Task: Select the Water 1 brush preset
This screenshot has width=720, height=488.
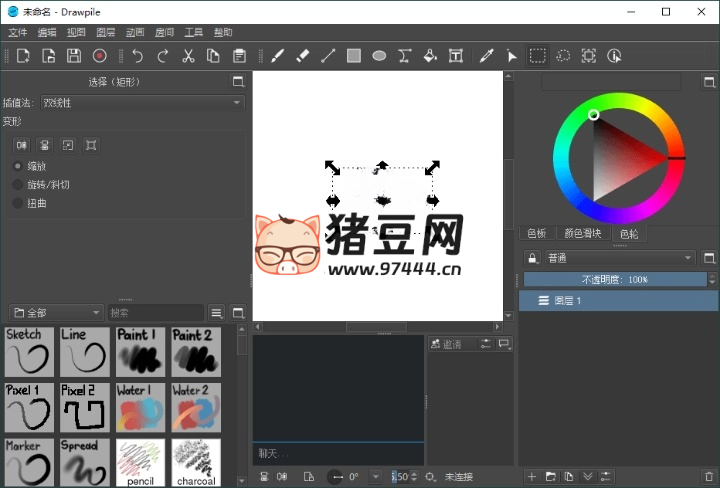Action: (140, 408)
